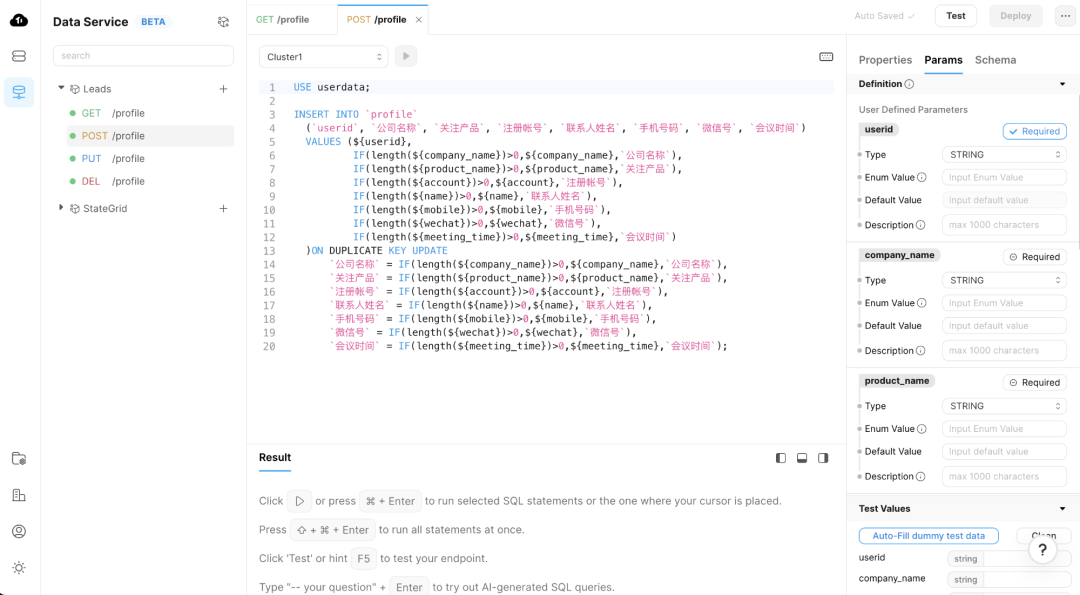Image resolution: width=1080 pixels, height=595 pixels.
Task: Toggle Required for product_name parameter
Action: click(x=1035, y=383)
